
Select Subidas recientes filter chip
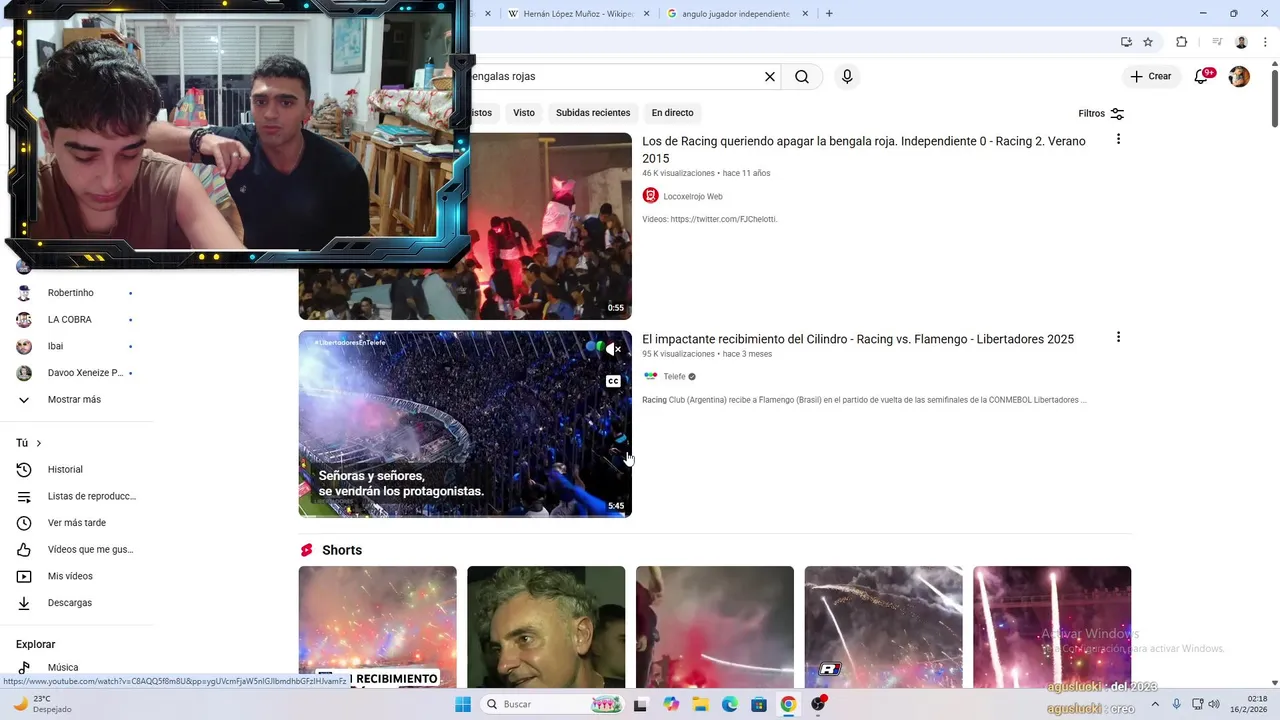(593, 113)
